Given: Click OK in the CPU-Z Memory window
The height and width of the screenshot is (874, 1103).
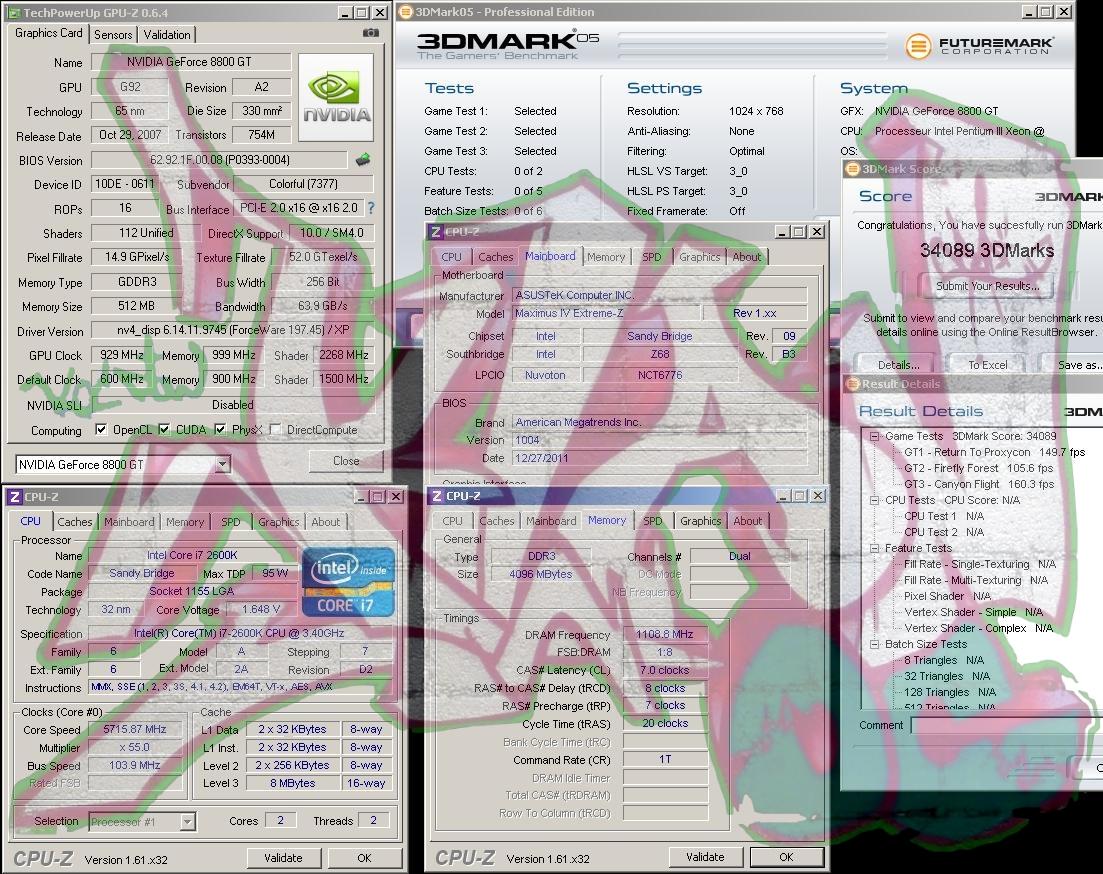Looking at the screenshot, I should (x=786, y=856).
